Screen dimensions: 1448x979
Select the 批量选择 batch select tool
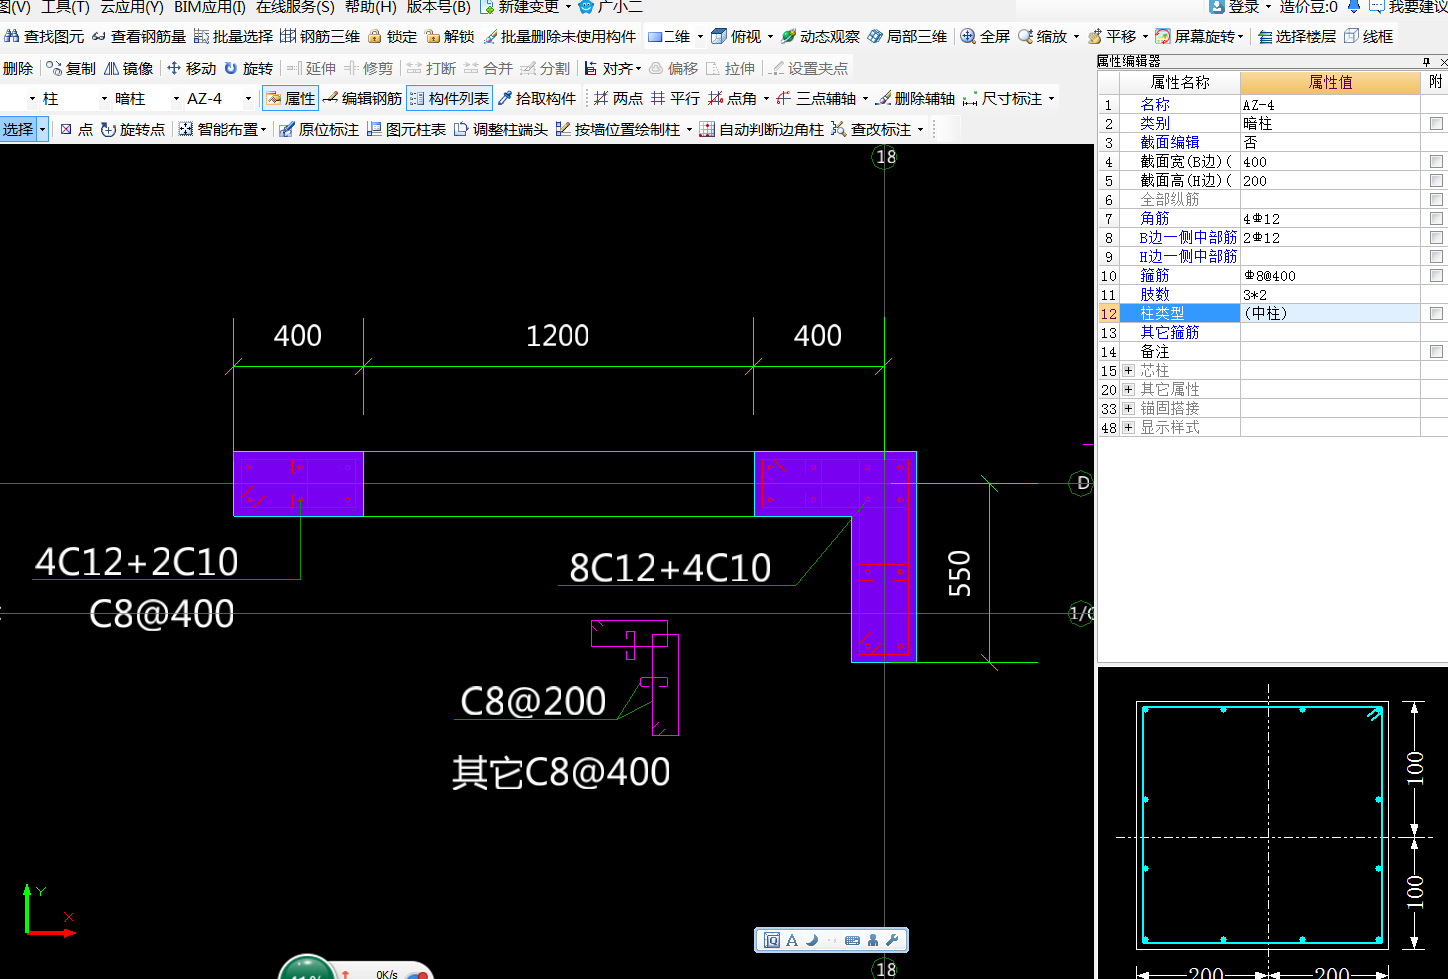click(x=233, y=36)
